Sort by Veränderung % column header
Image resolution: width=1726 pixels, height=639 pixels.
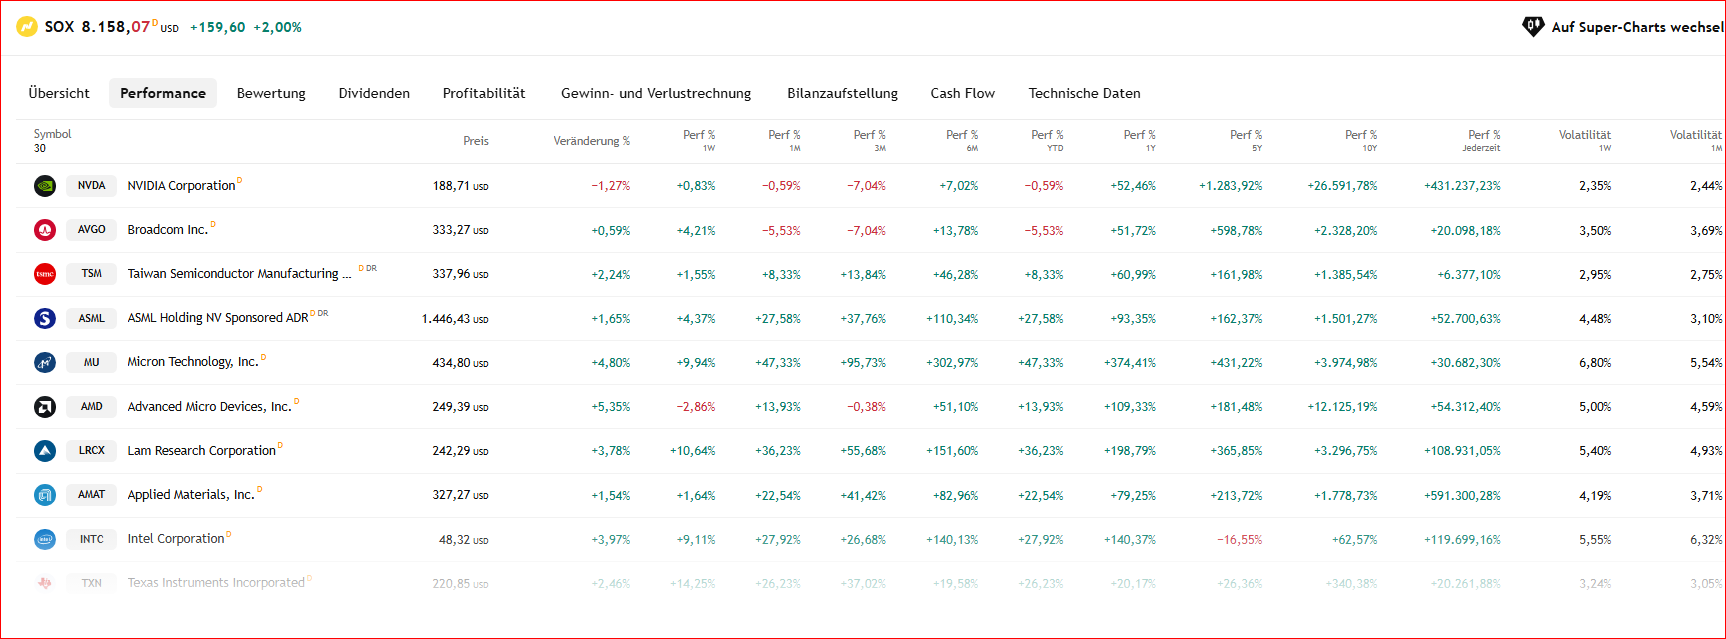[591, 141]
